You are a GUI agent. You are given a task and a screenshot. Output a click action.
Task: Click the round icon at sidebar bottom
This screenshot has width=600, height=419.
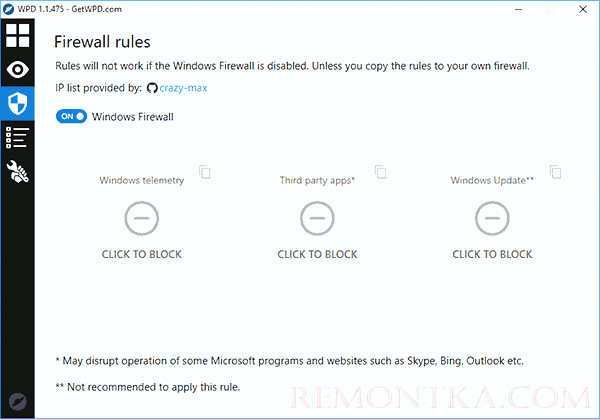(x=17, y=402)
